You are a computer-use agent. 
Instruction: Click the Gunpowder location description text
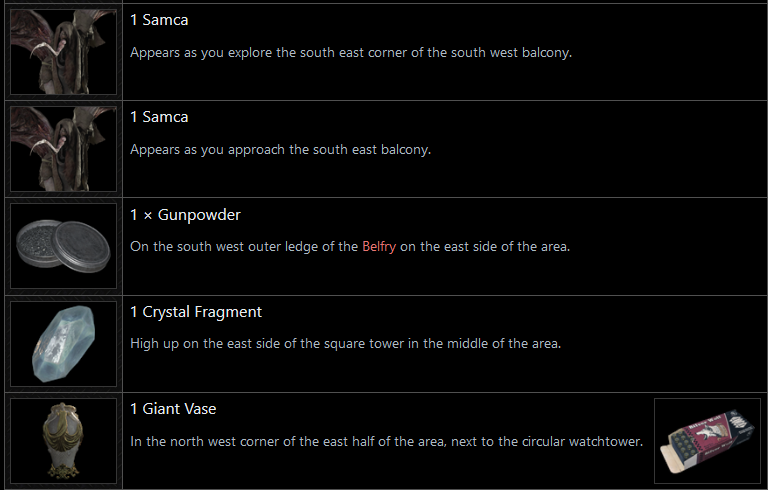(350, 246)
